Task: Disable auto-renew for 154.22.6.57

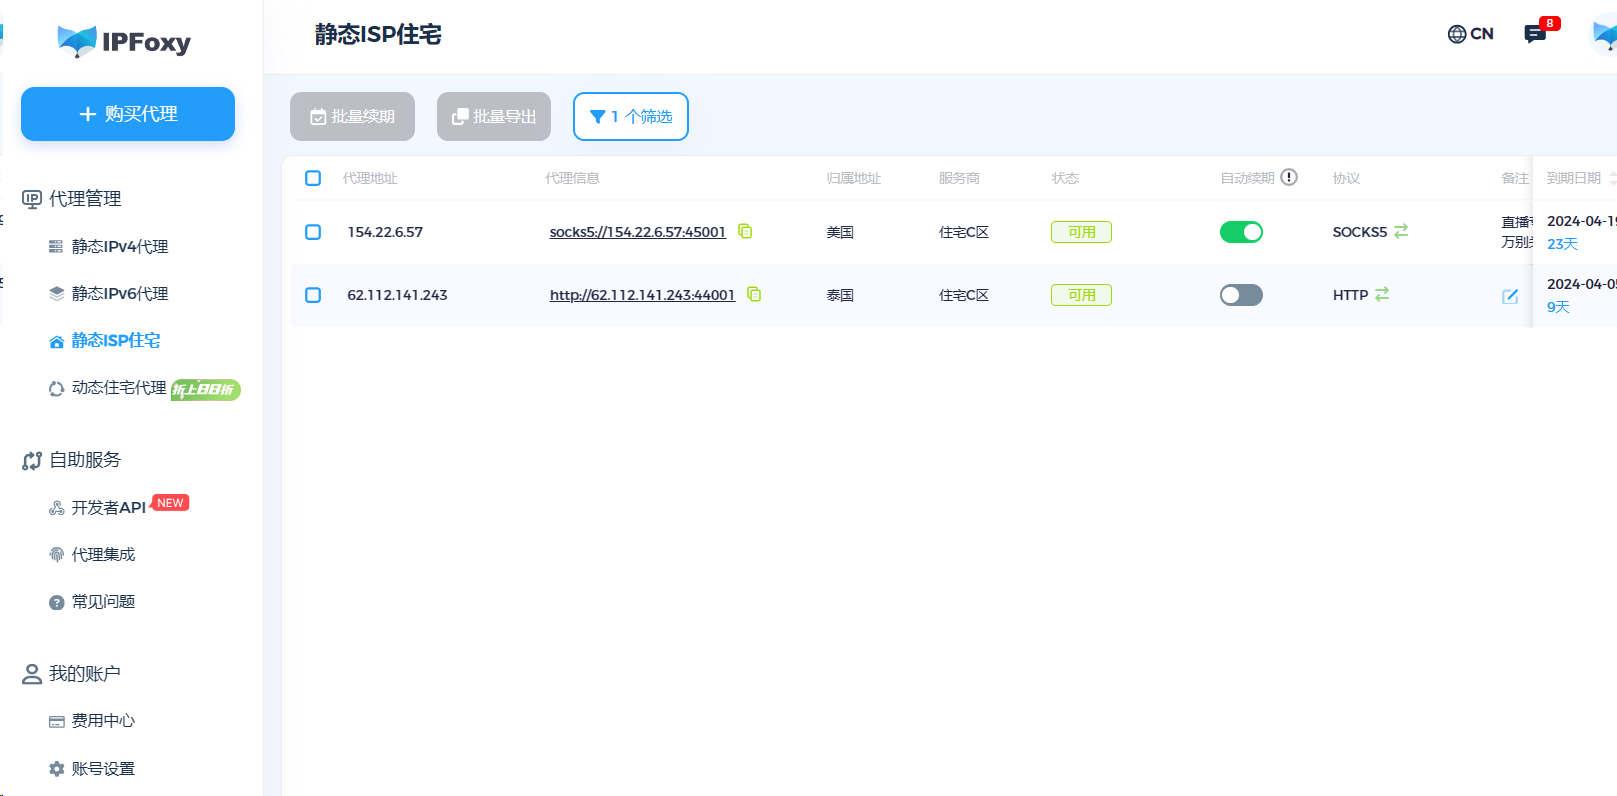Action: coord(1241,232)
